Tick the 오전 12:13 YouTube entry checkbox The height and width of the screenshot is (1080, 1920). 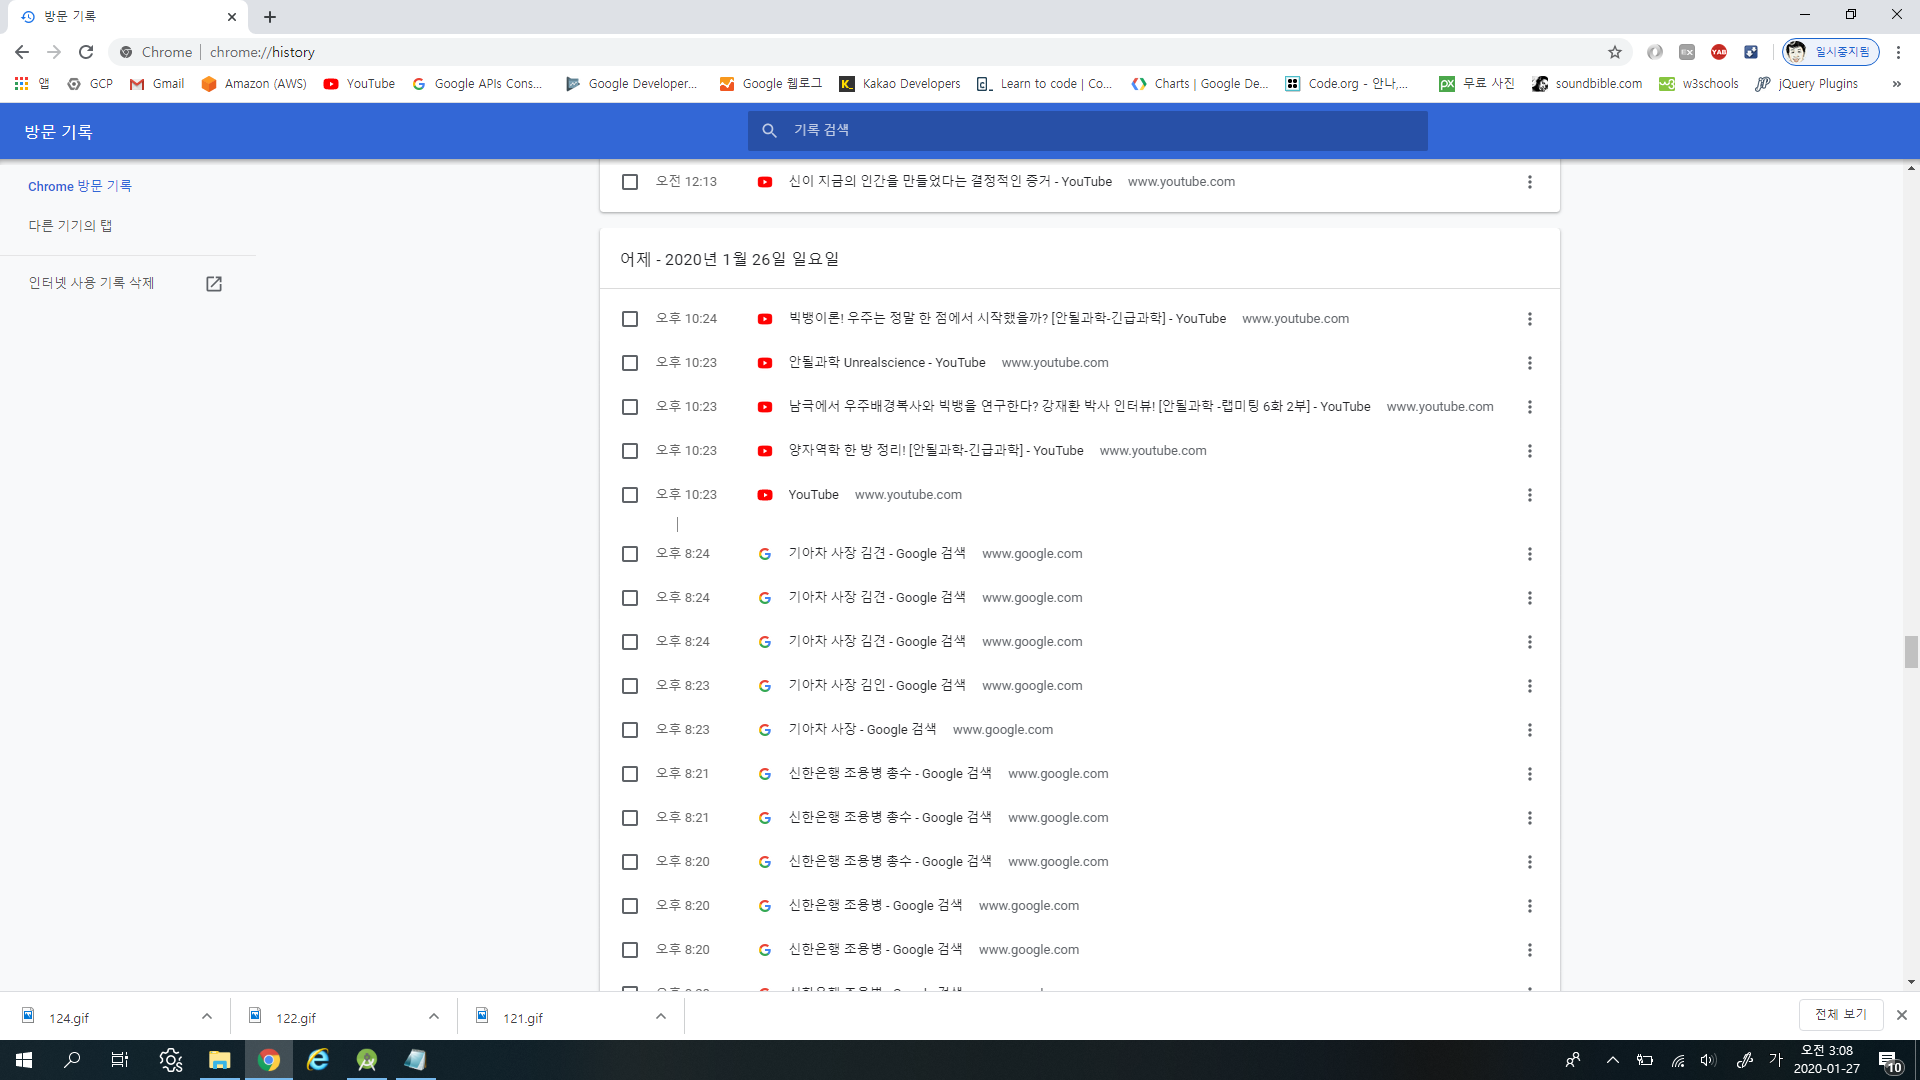coord(629,182)
